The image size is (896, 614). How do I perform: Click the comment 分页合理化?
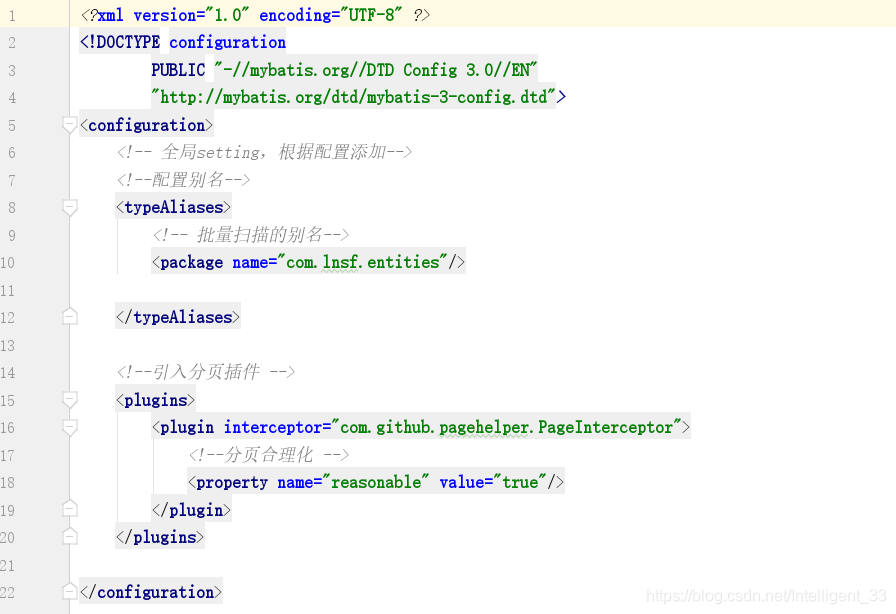(269, 454)
